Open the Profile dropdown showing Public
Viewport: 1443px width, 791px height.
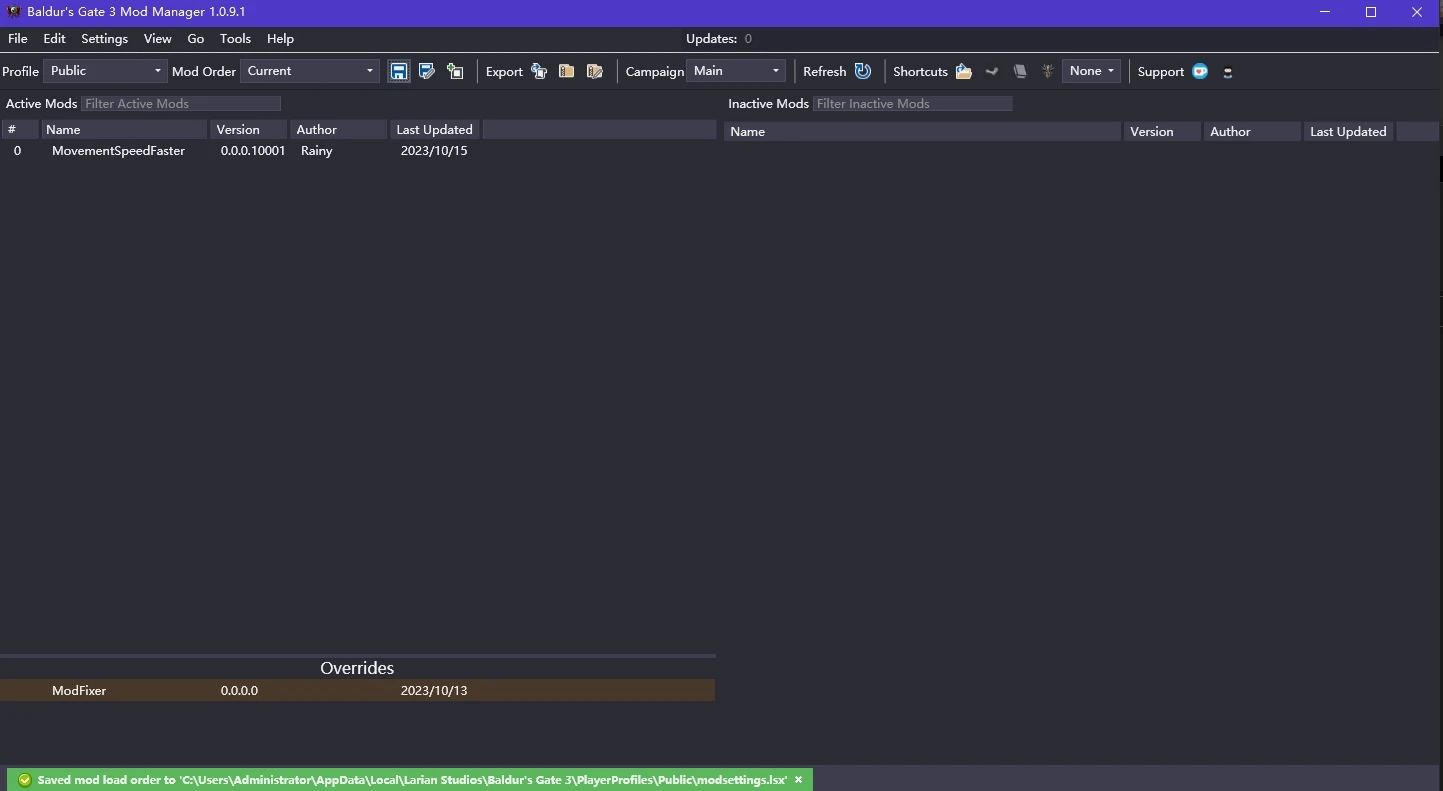(105, 71)
